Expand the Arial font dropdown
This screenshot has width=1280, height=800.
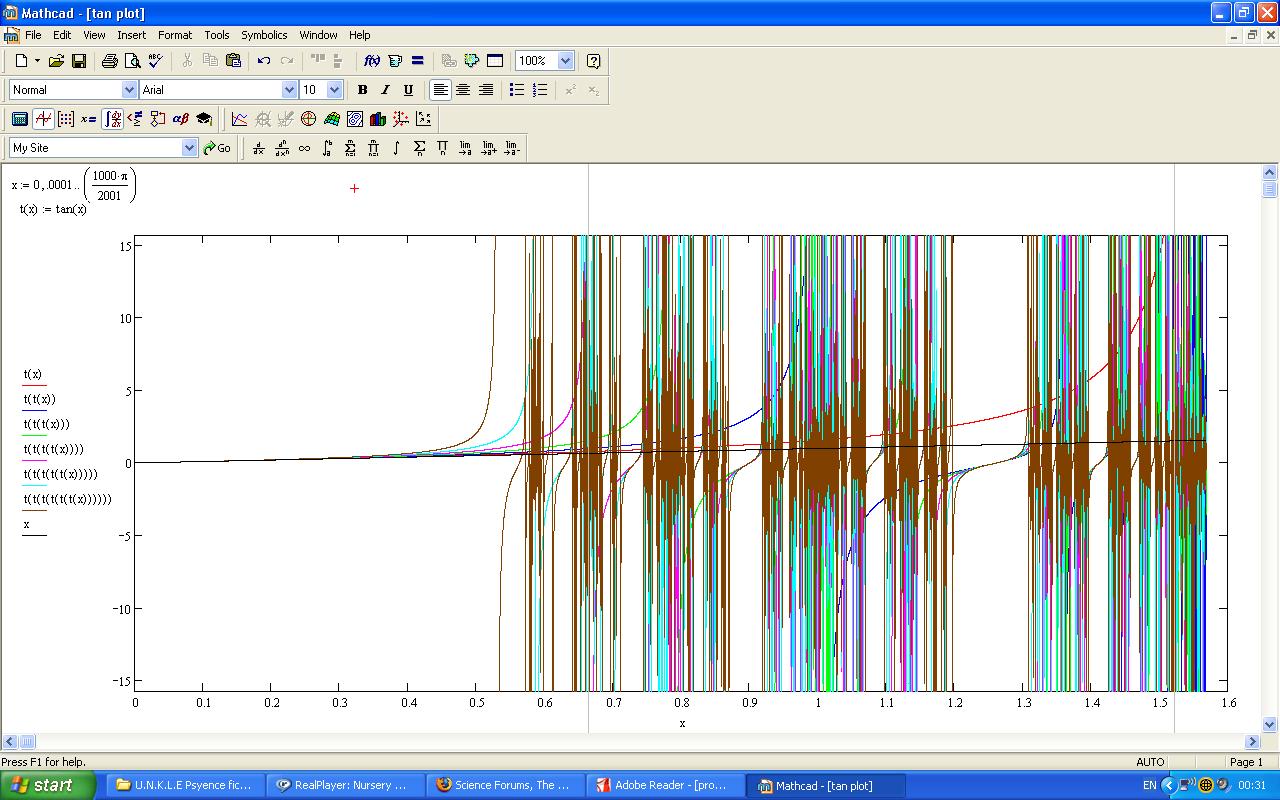pyautogui.click(x=289, y=90)
